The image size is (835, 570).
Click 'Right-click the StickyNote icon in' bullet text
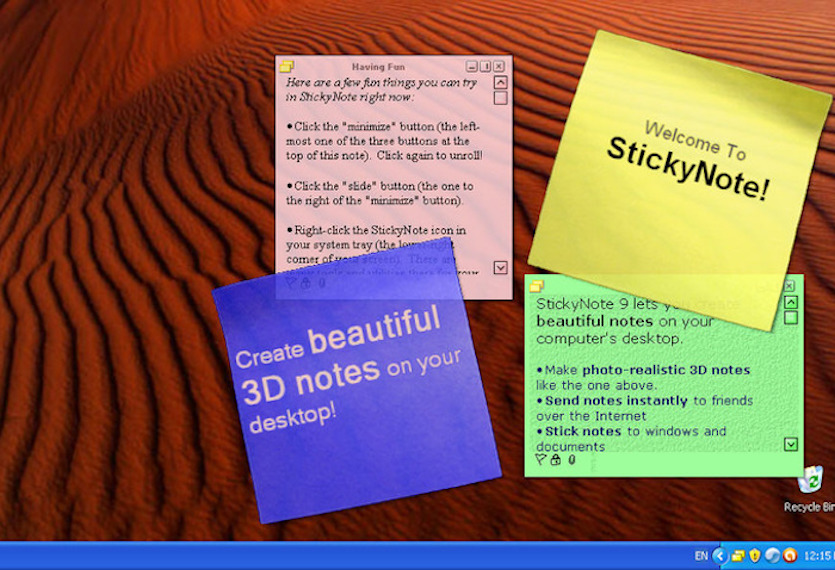376,230
